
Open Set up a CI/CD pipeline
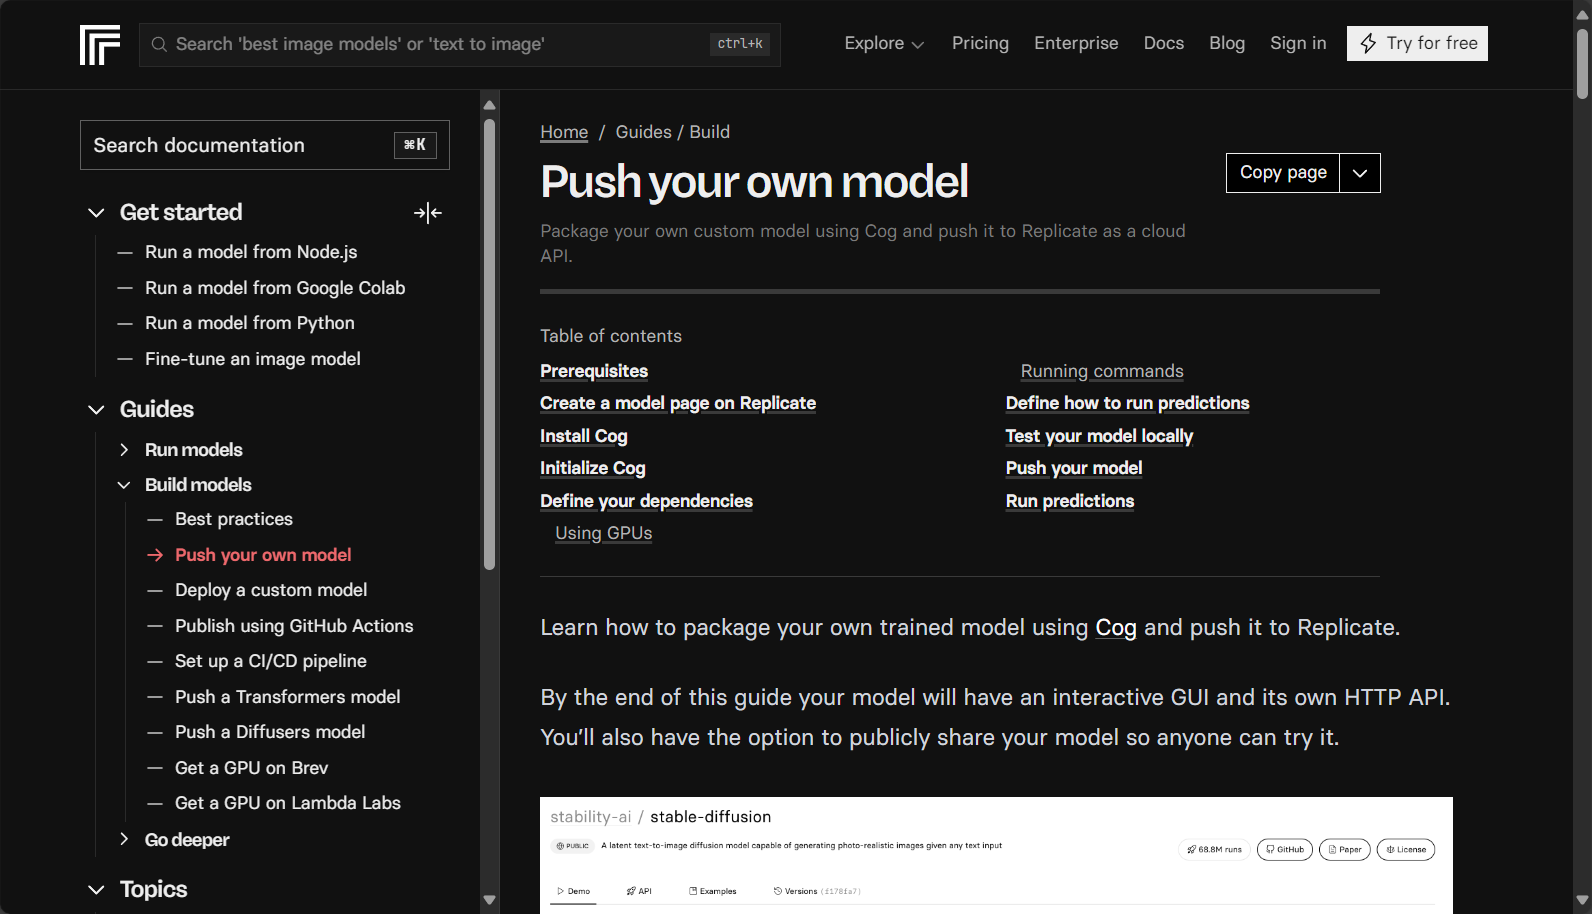[x=271, y=661]
